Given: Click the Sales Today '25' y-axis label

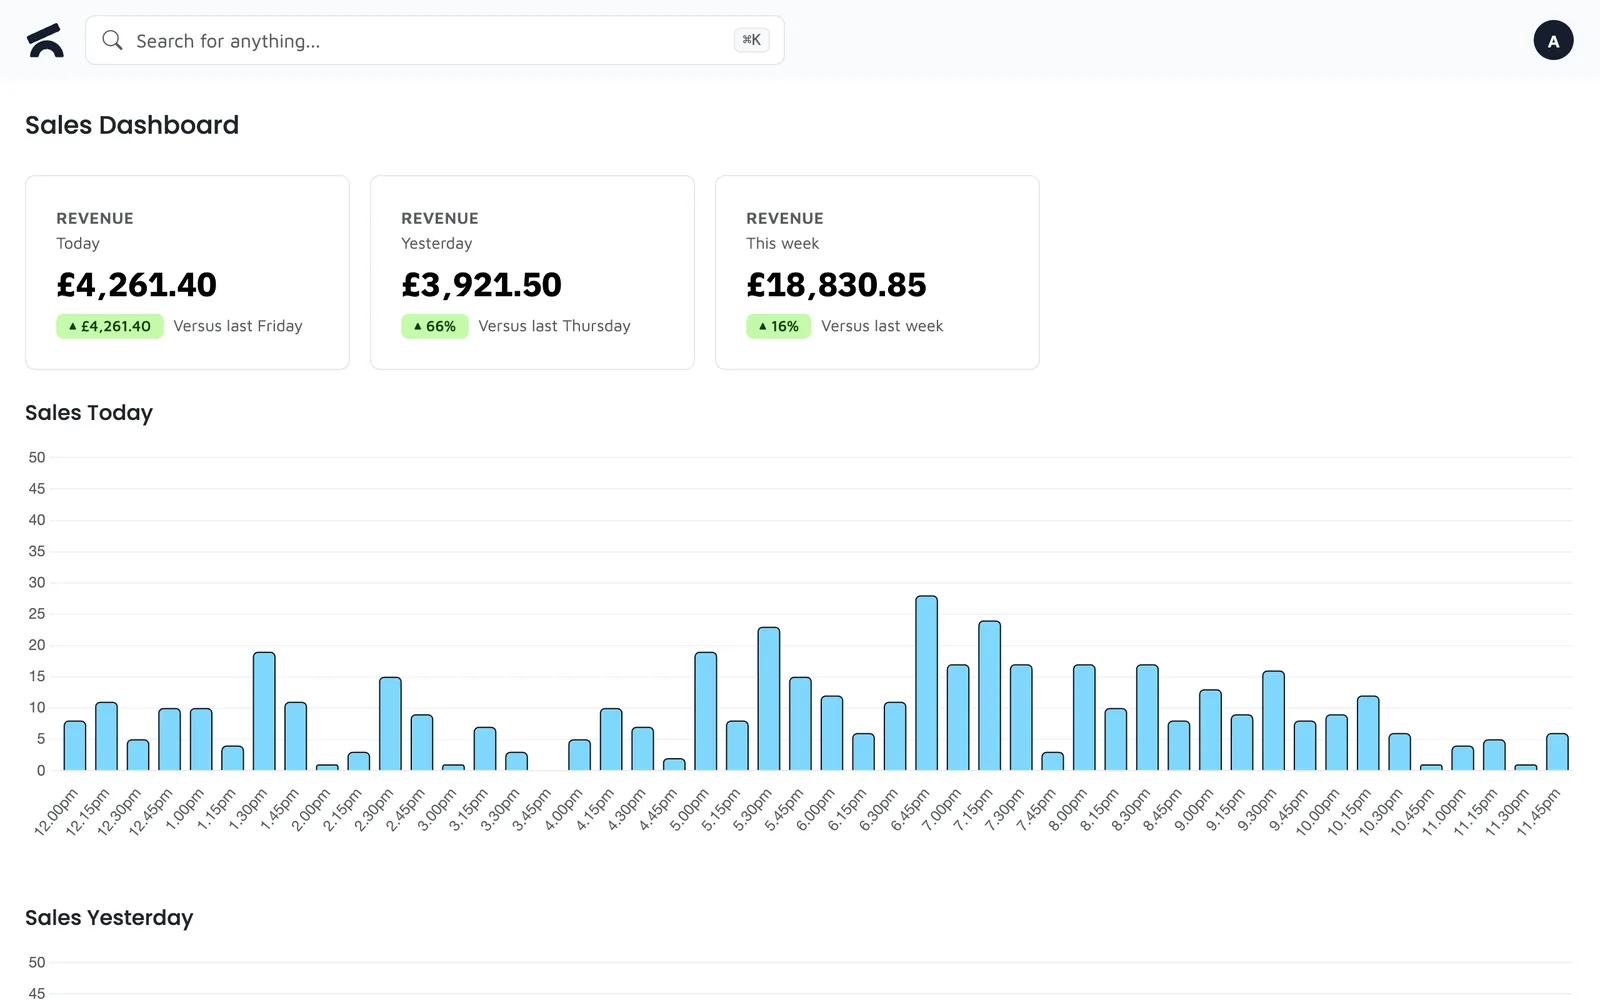Looking at the screenshot, I should pos(37,614).
